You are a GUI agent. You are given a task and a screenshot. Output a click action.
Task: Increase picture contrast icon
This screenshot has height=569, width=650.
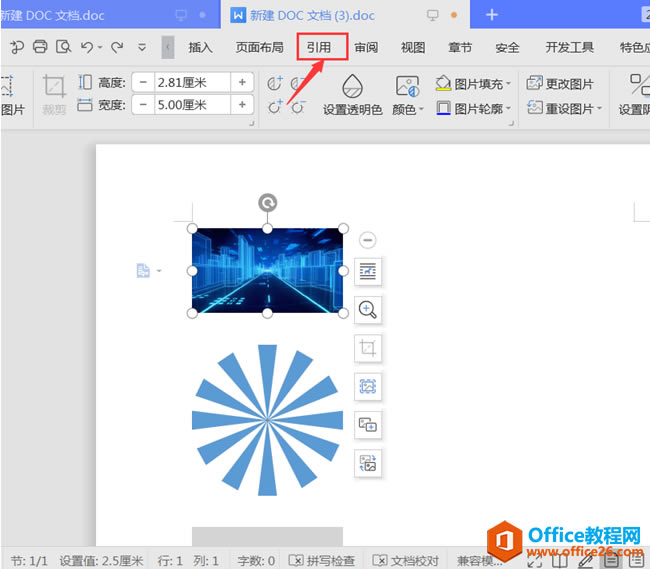274,83
